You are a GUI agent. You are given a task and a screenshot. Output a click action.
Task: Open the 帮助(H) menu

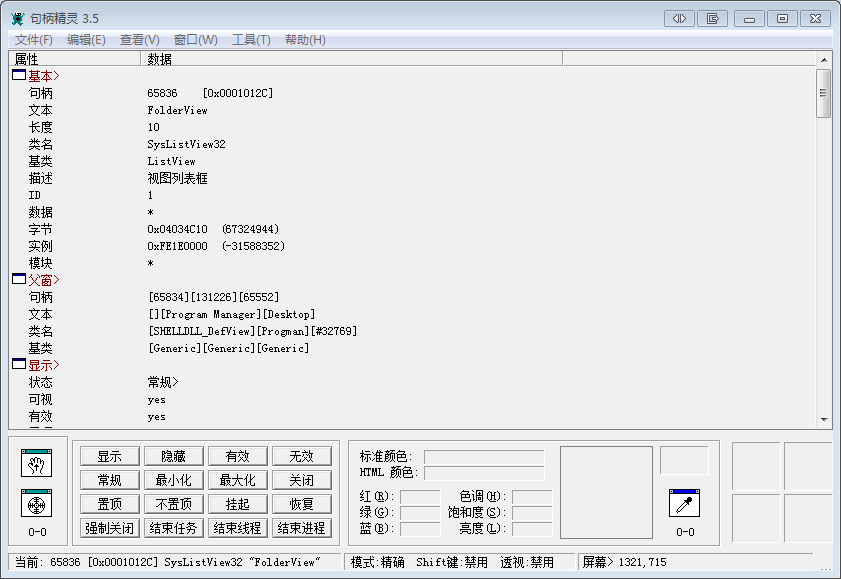(x=305, y=40)
